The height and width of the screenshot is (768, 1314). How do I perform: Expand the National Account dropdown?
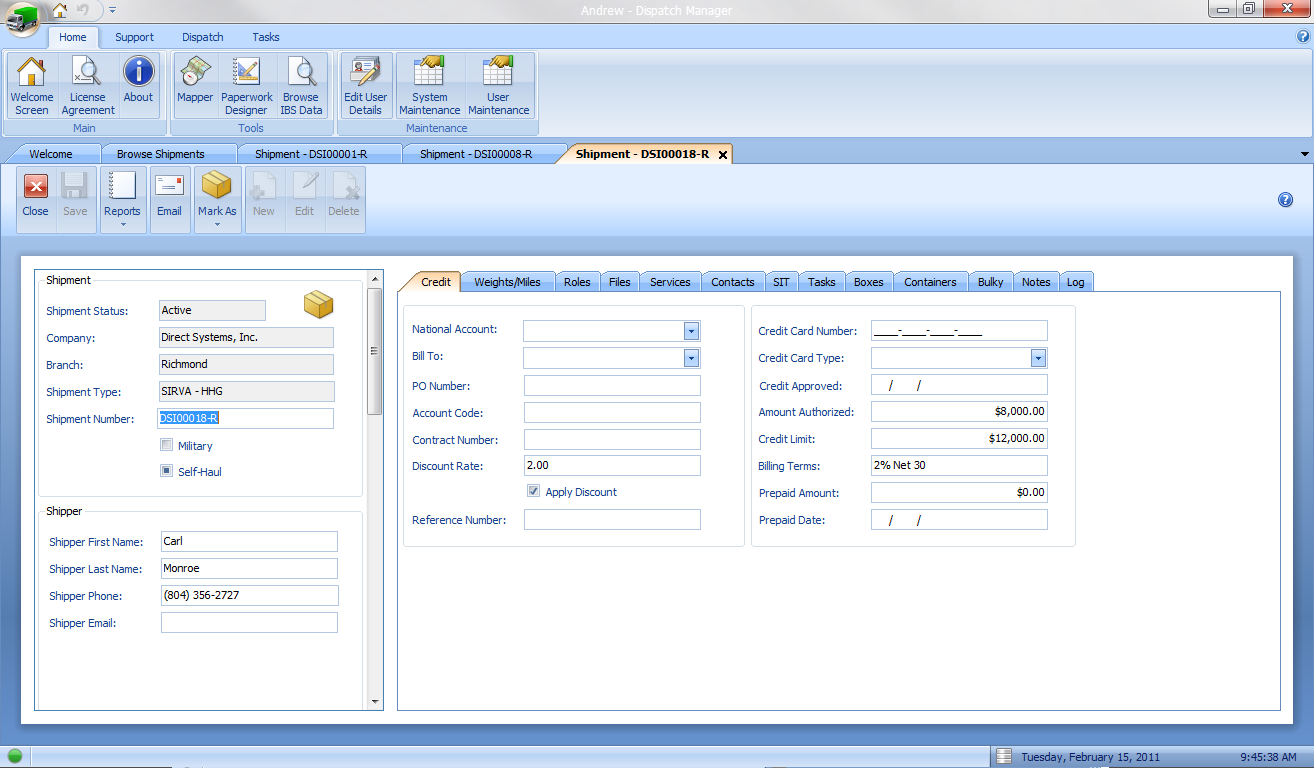(x=691, y=331)
